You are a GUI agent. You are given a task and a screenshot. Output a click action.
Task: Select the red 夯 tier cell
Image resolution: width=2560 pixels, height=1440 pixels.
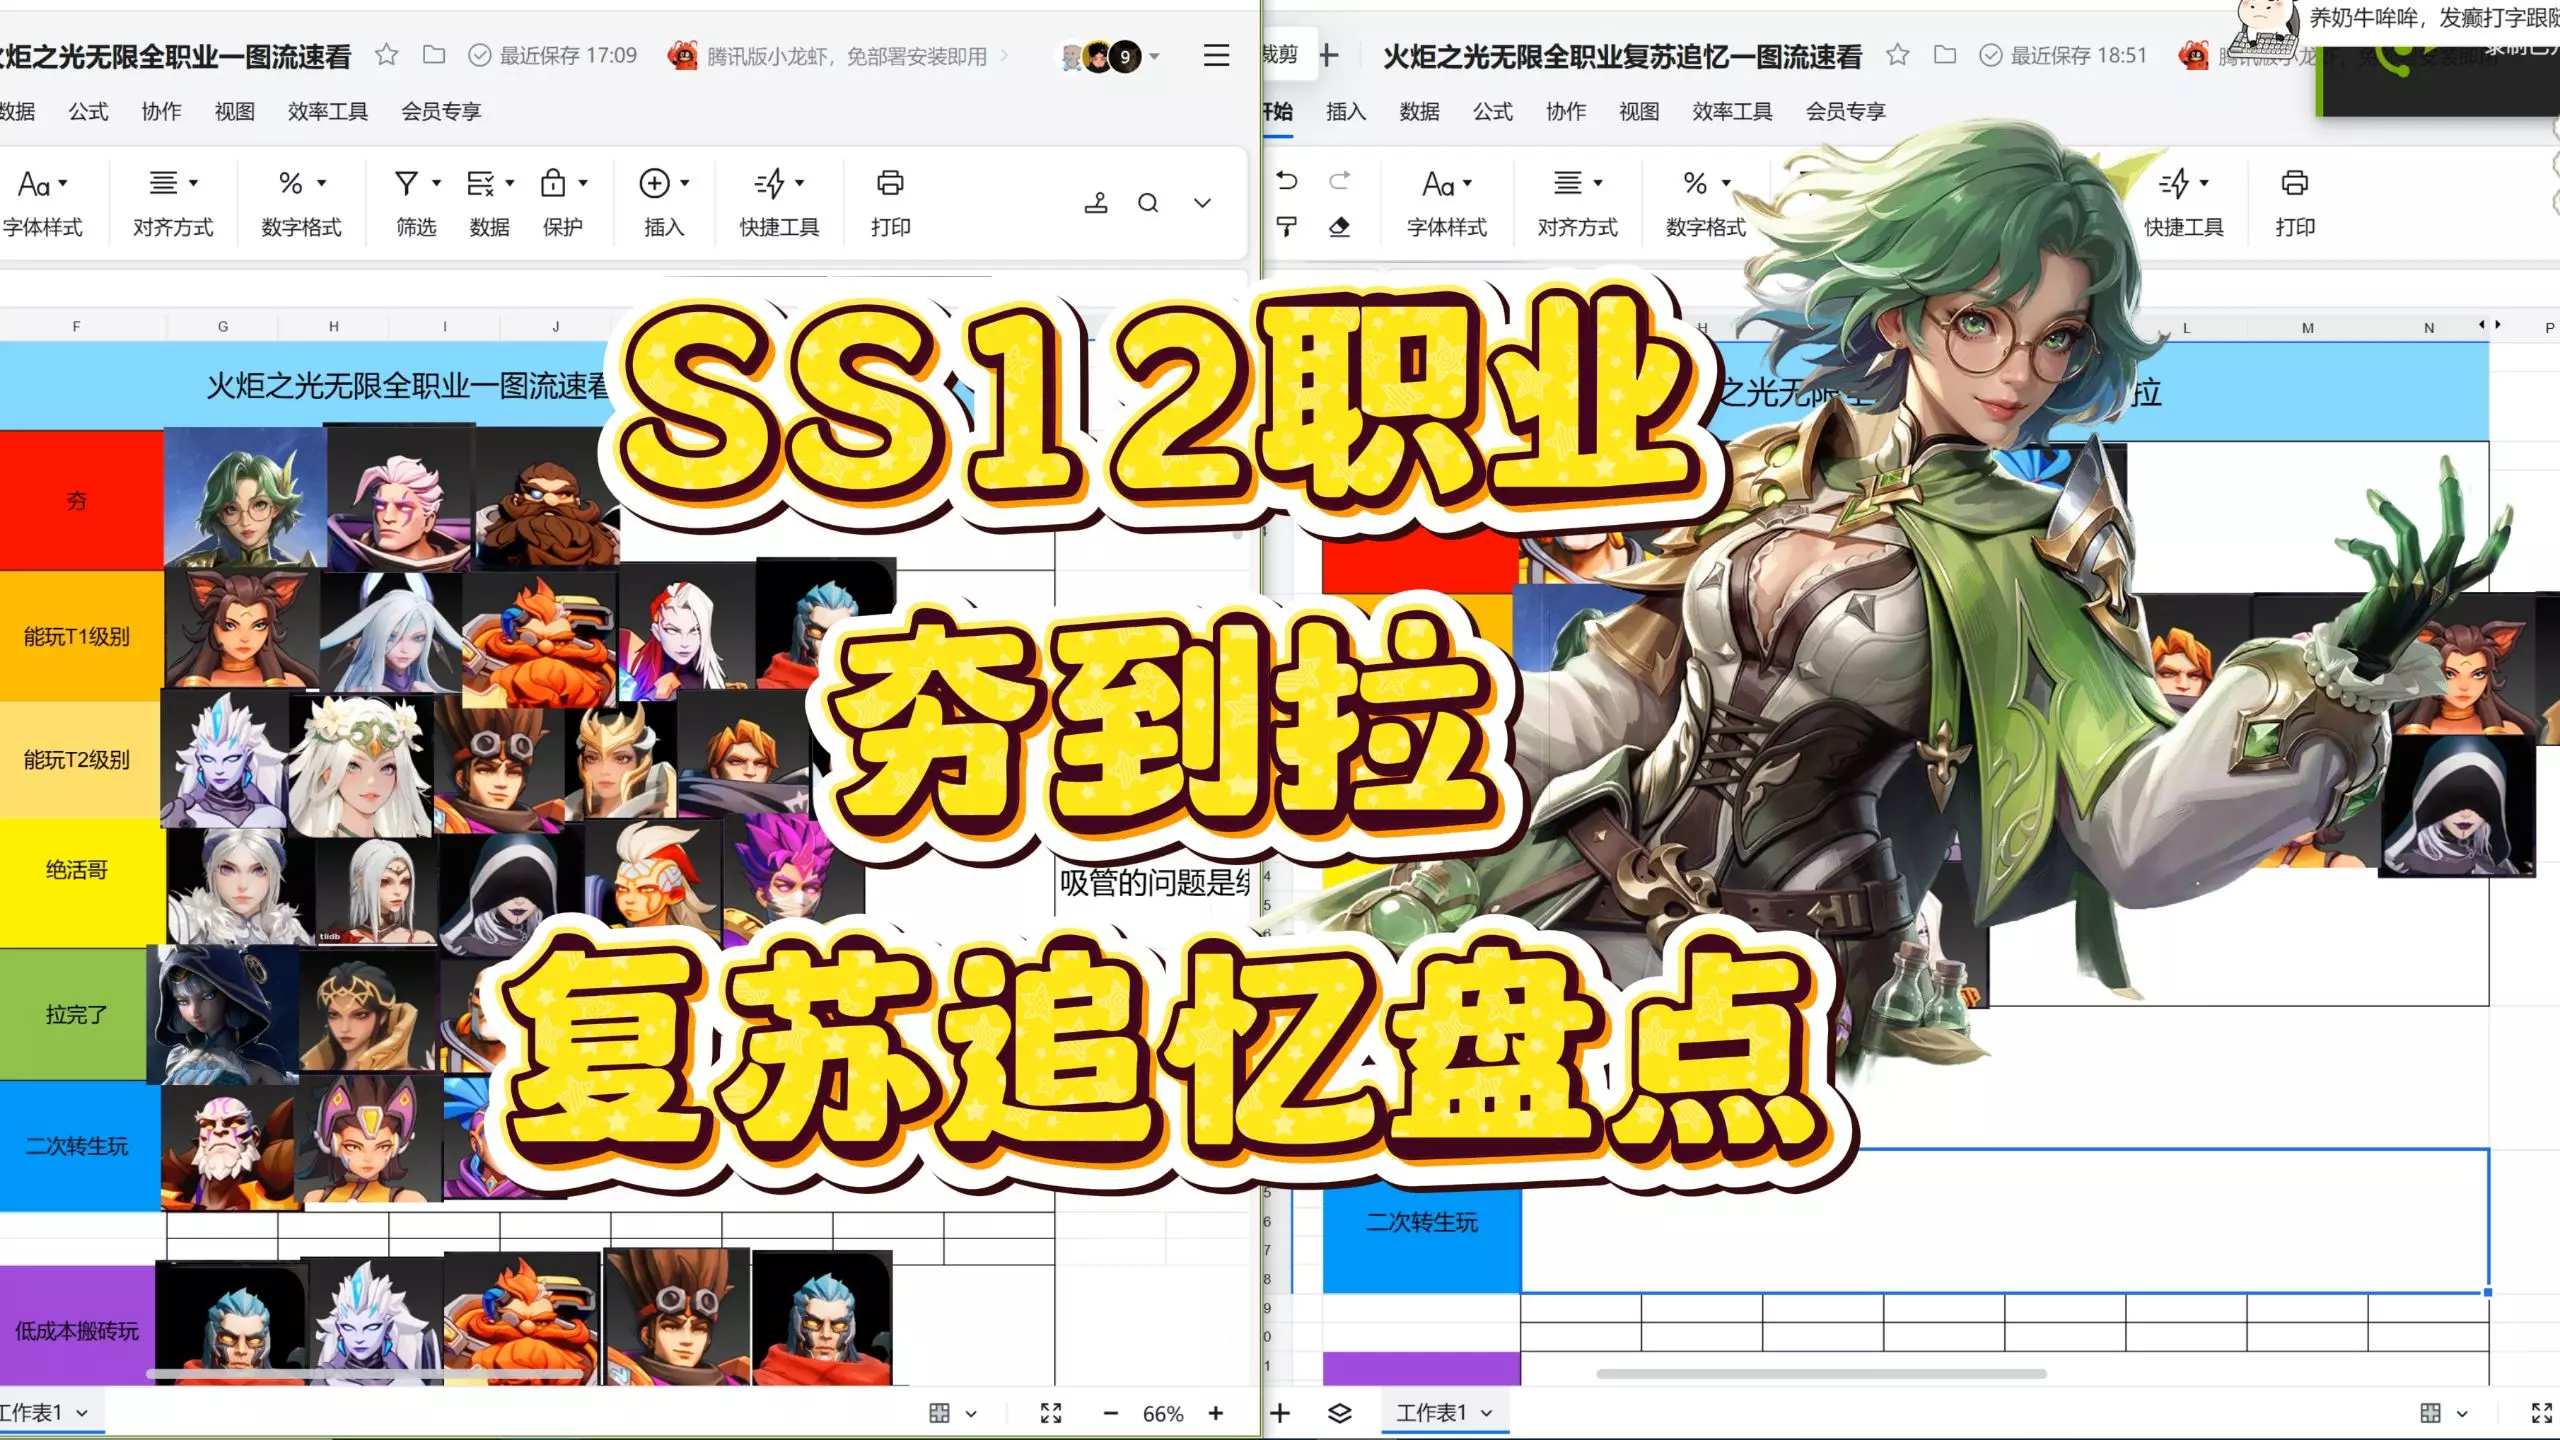(77, 500)
